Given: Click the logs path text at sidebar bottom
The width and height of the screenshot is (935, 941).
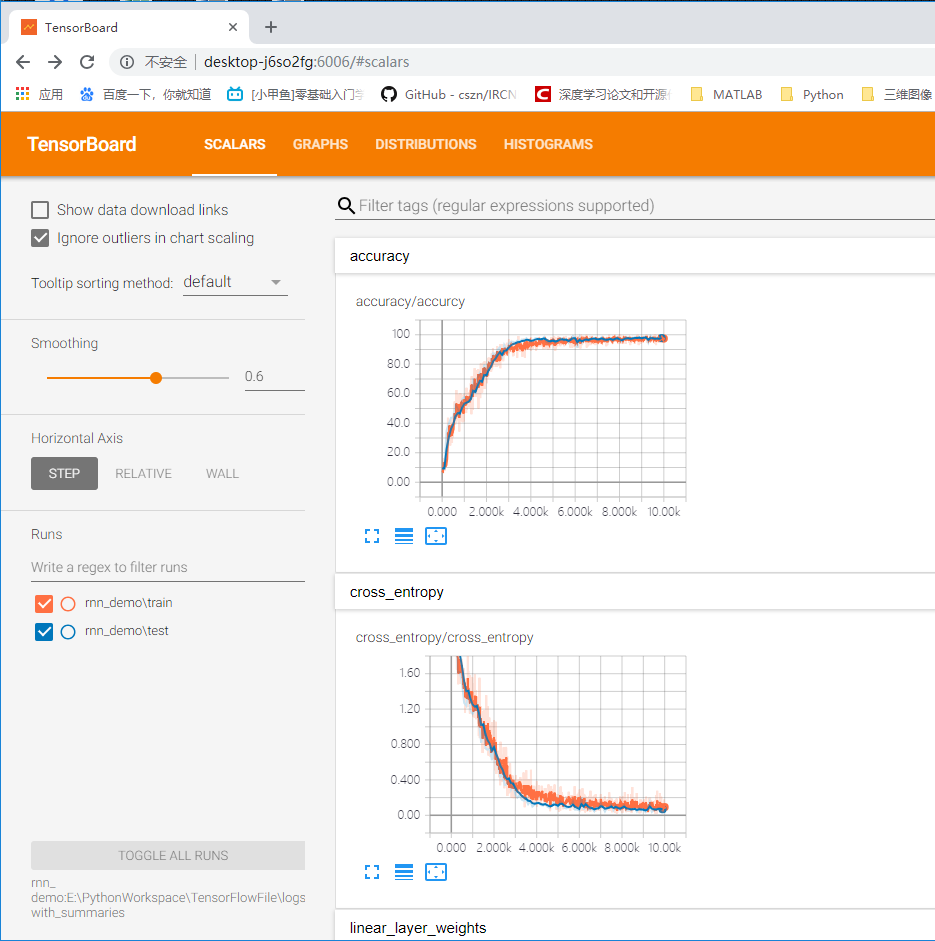Looking at the screenshot, I should click(x=168, y=898).
